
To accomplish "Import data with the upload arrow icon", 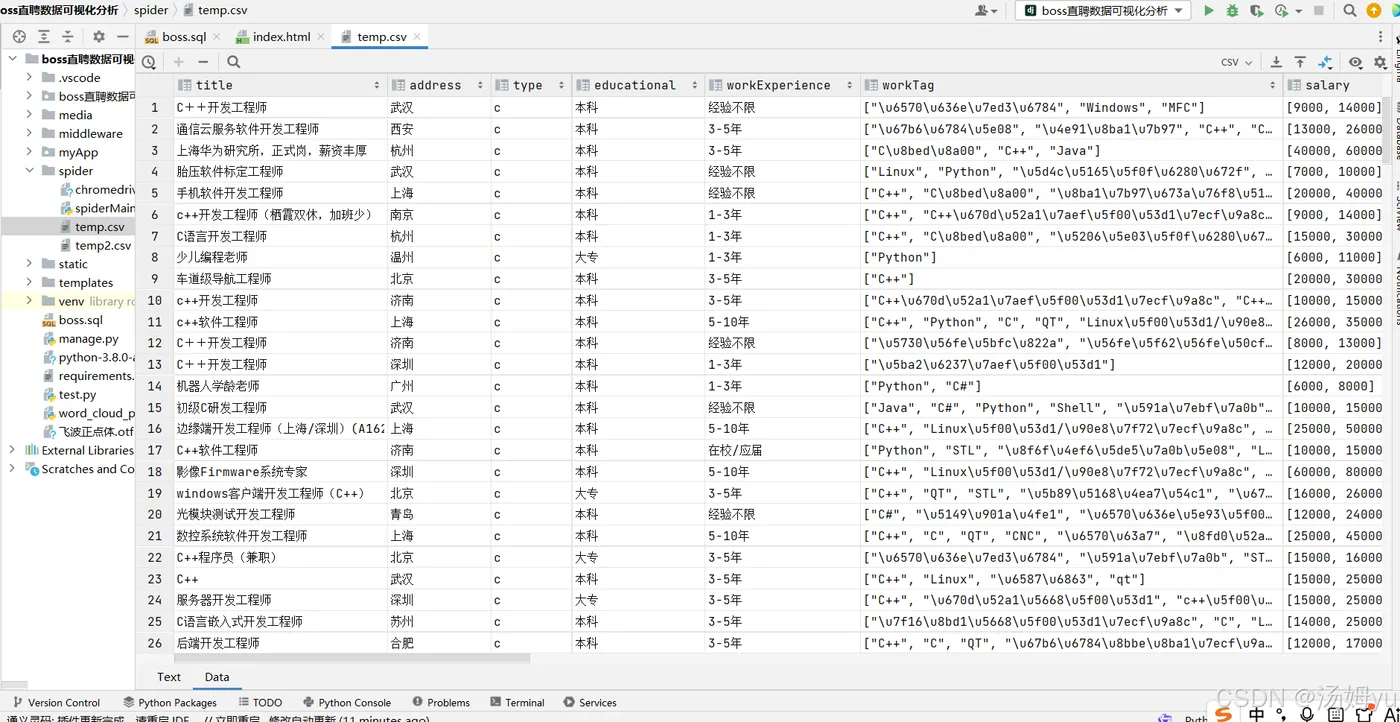I will tap(1300, 62).
